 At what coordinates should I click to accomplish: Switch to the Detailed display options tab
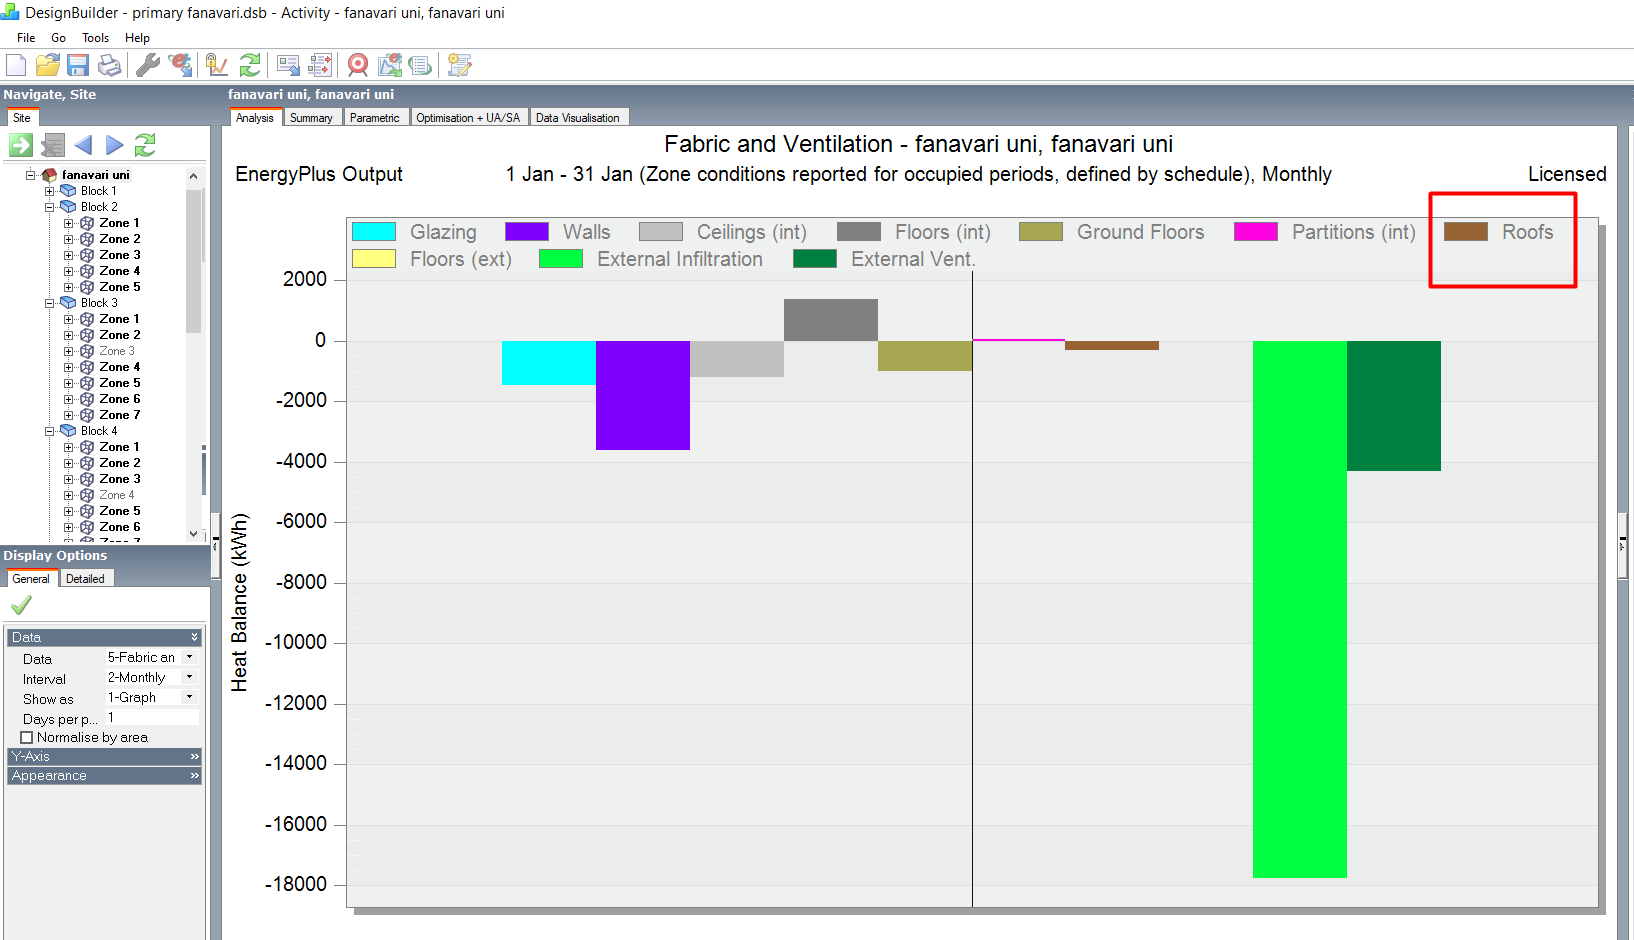pyautogui.click(x=86, y=579)
